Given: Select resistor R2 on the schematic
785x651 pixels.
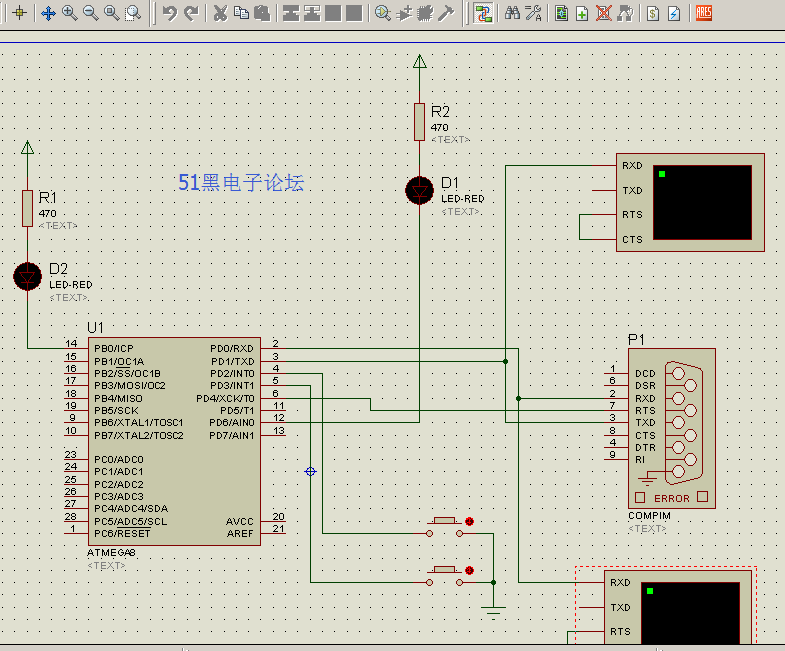Looking at the screenshot, I should point(419,121).
